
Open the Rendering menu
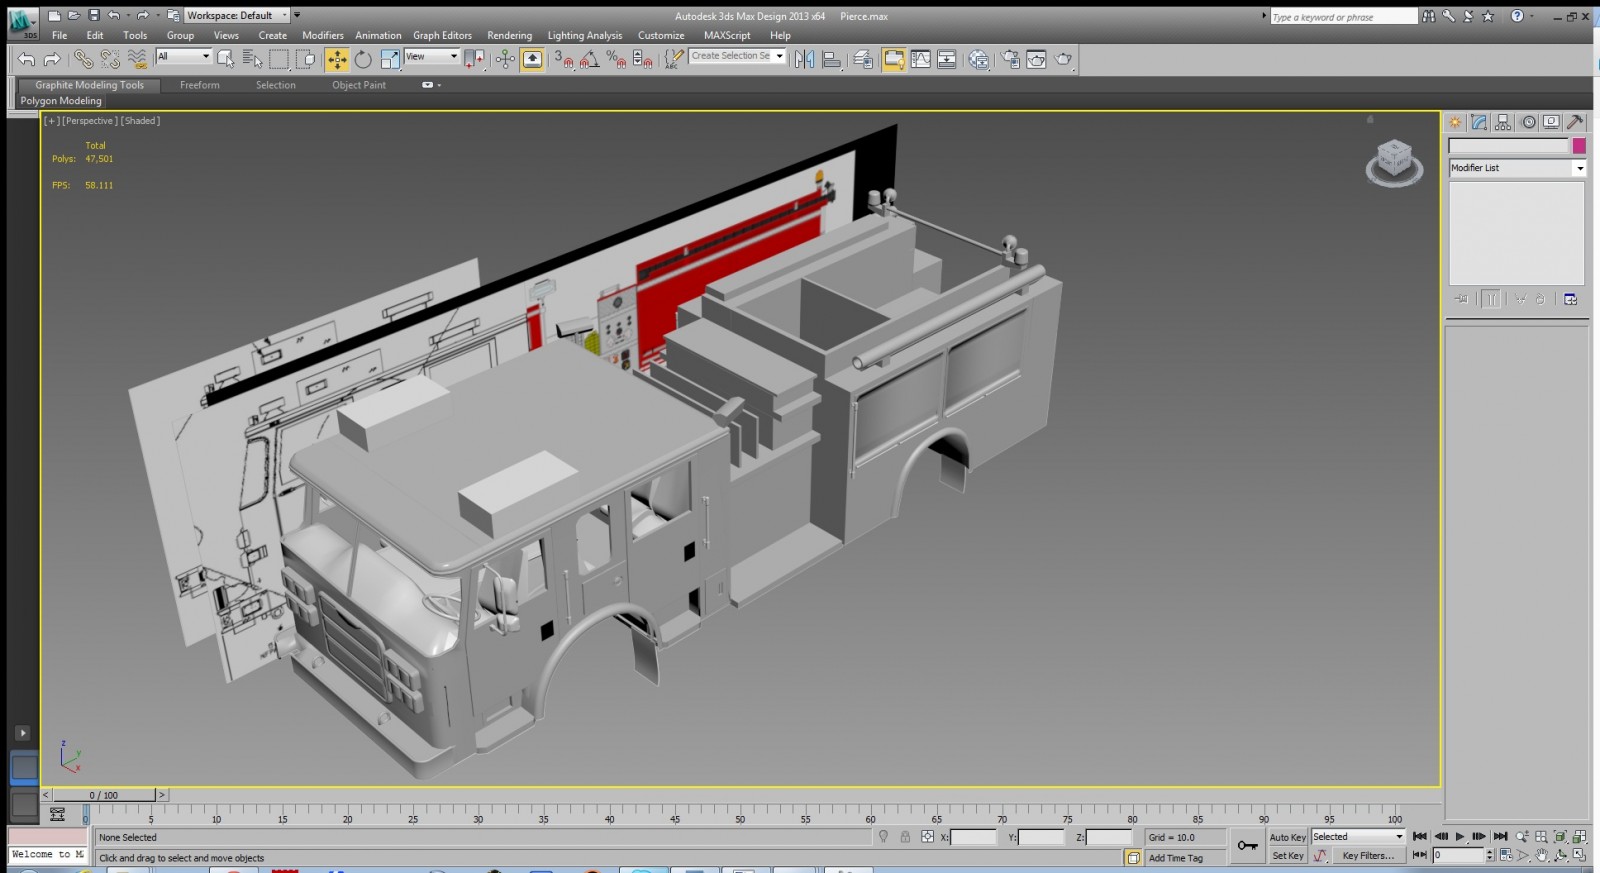click(509, 35)
